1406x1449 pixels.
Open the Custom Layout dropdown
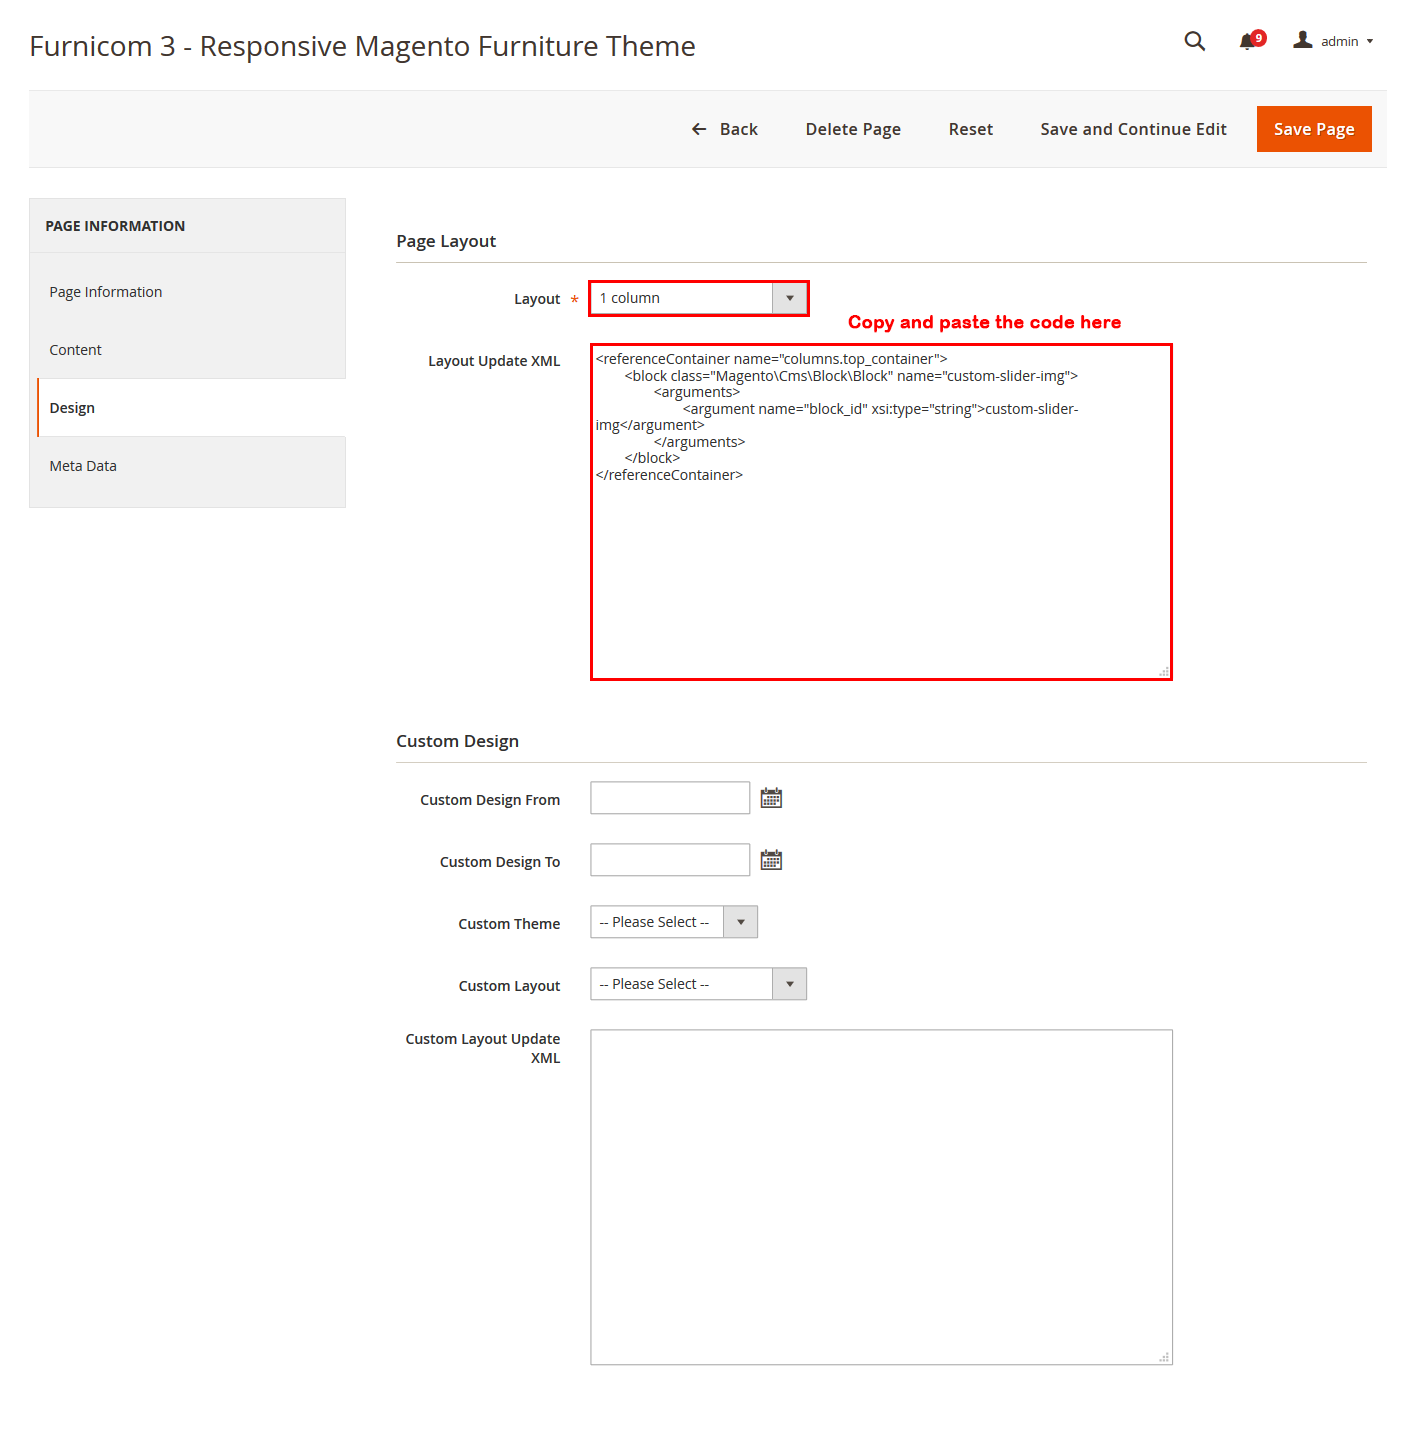[698, 984]
